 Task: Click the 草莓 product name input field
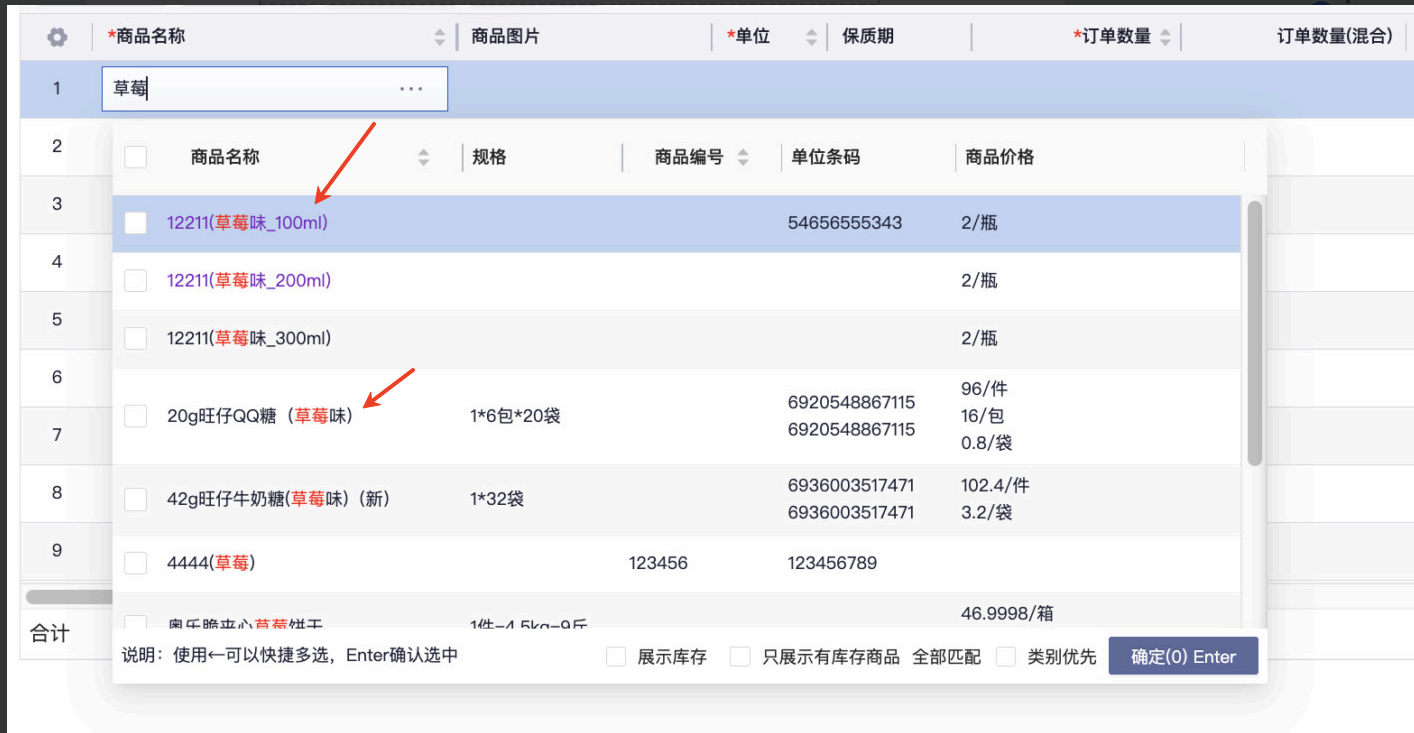(250, 89)
